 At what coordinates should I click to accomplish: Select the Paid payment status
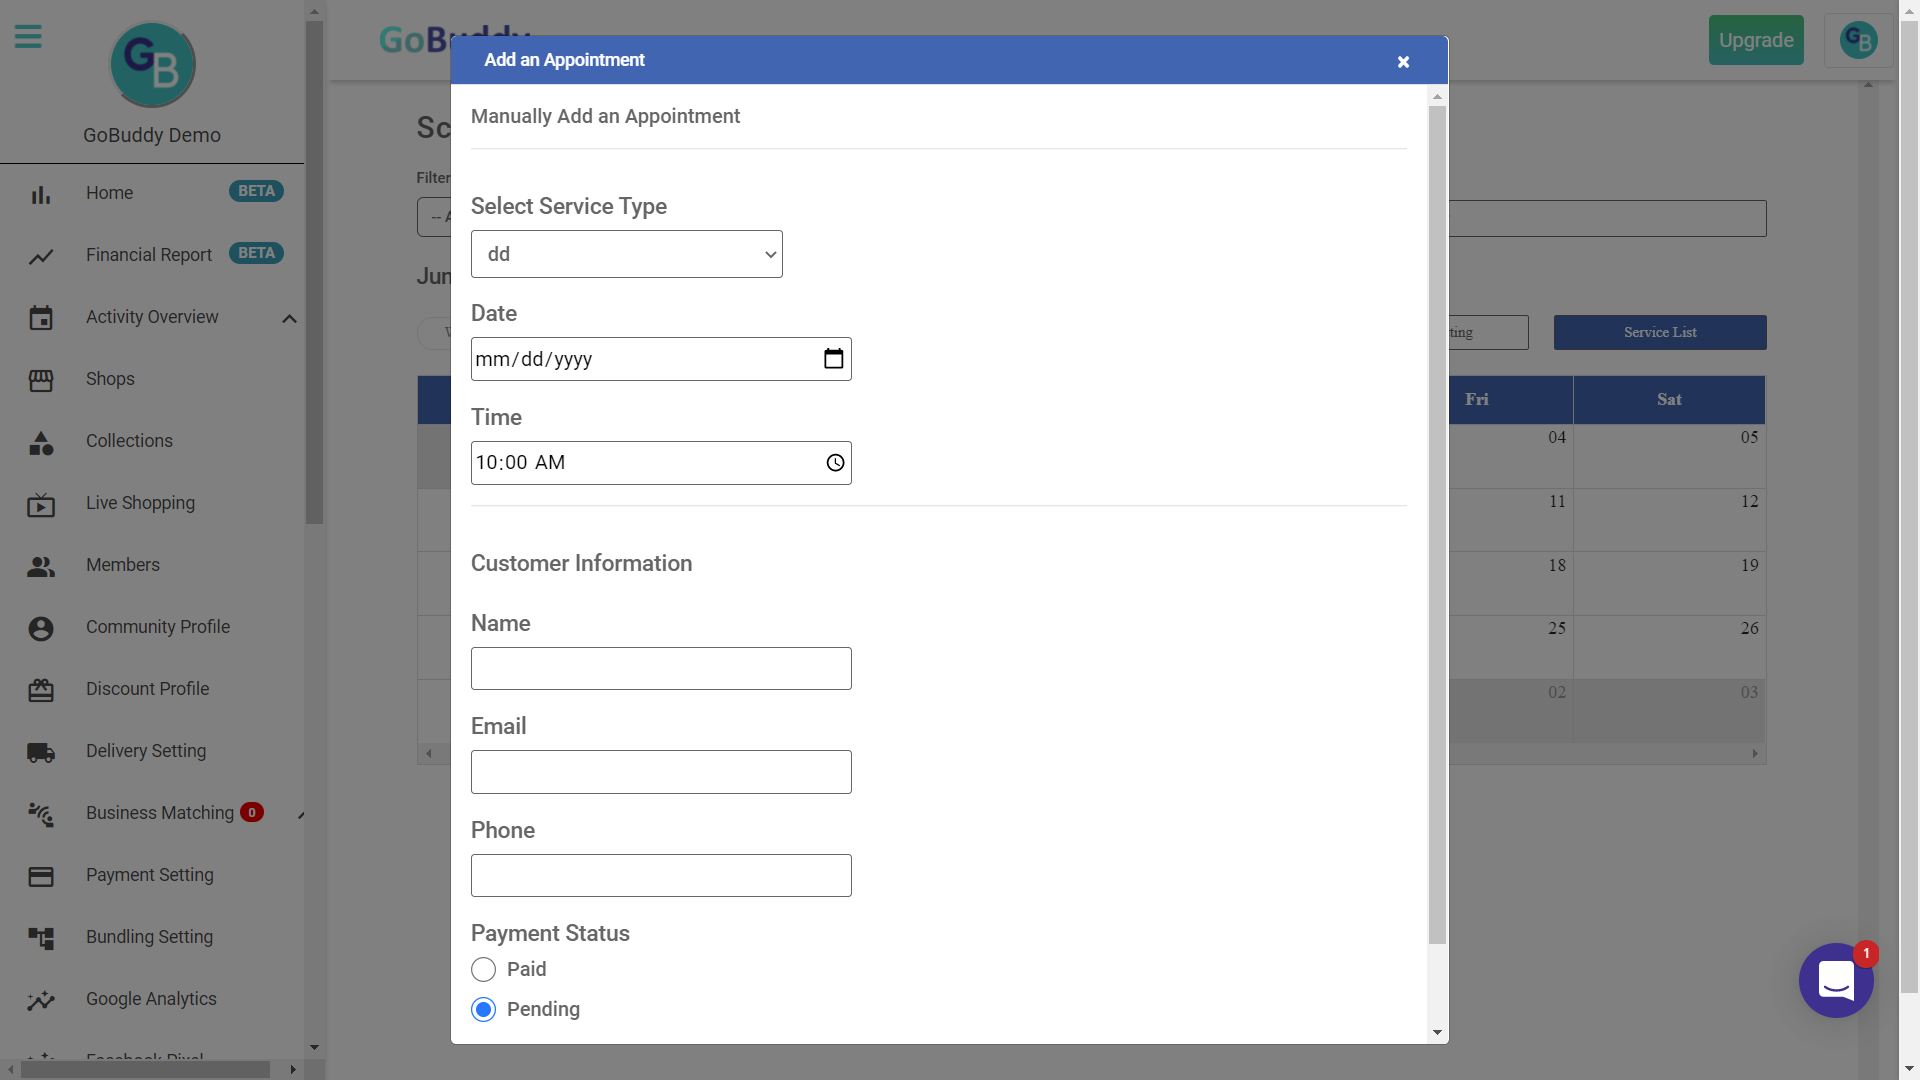(x=484, y=969)
